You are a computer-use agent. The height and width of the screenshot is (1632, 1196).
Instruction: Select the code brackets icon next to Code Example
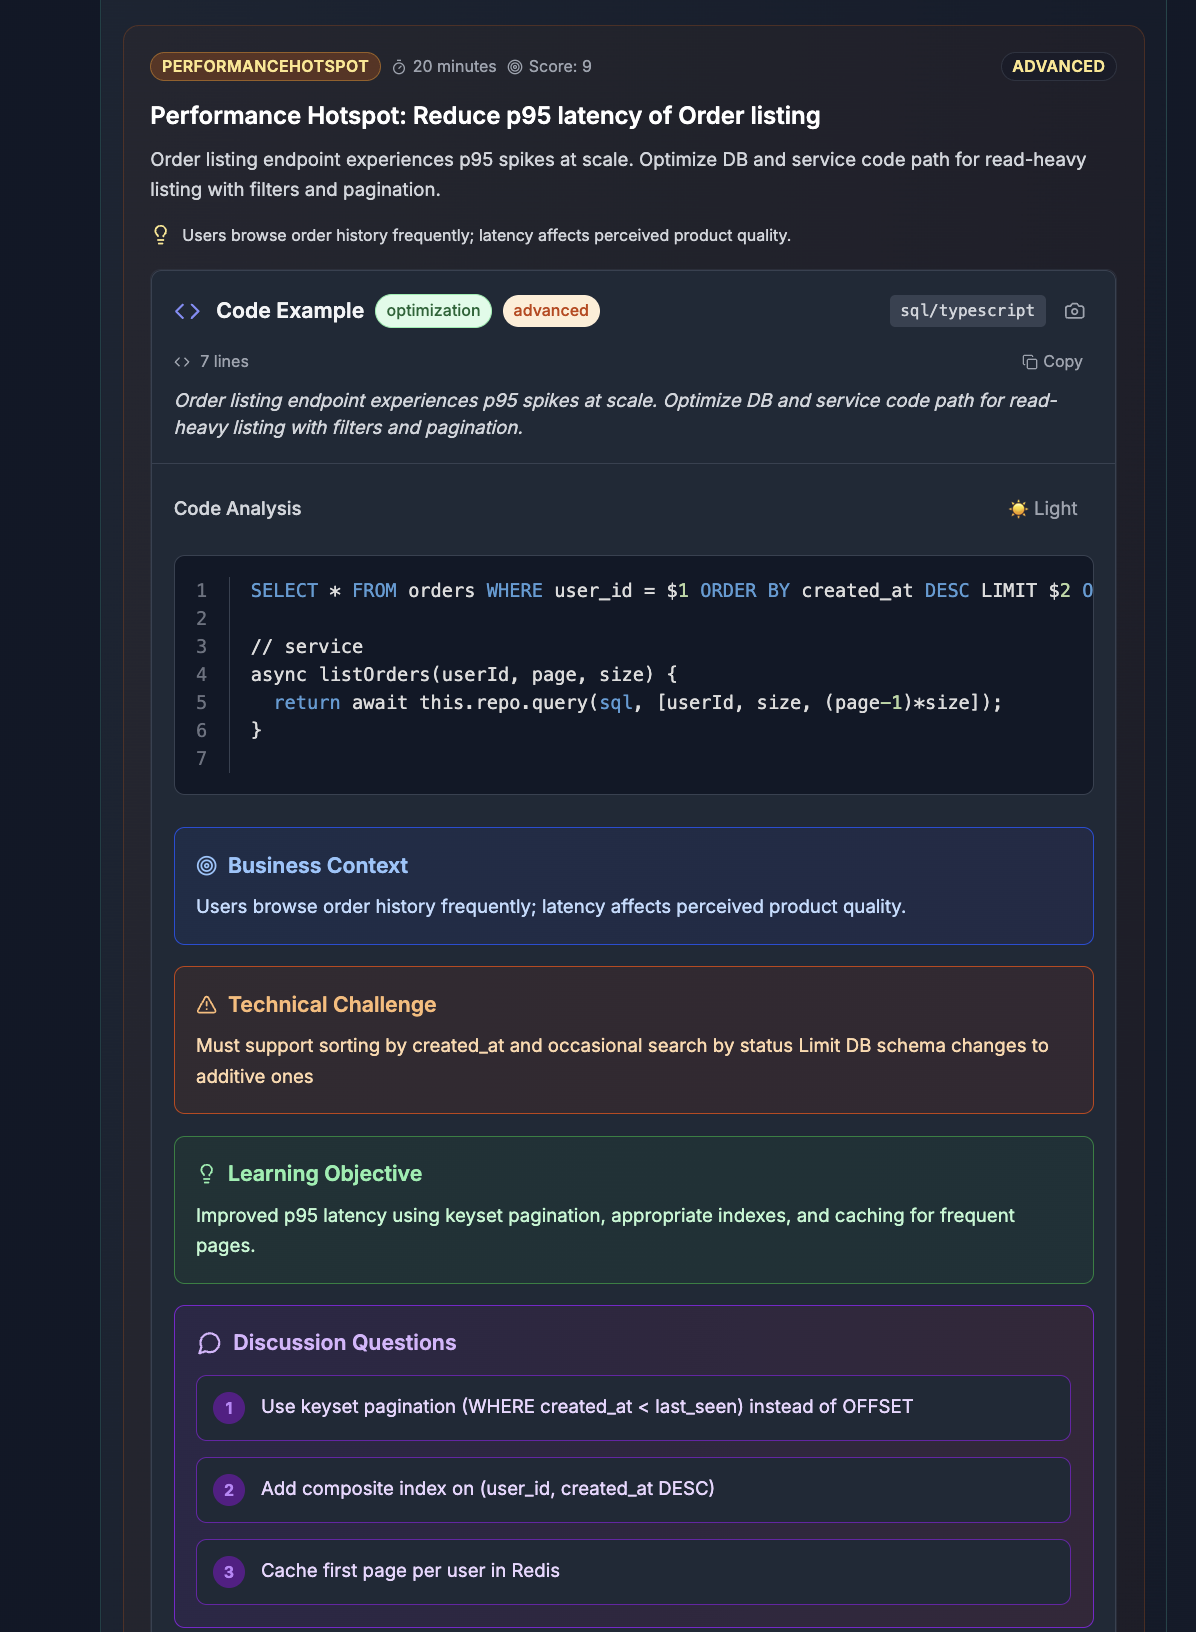186,311
